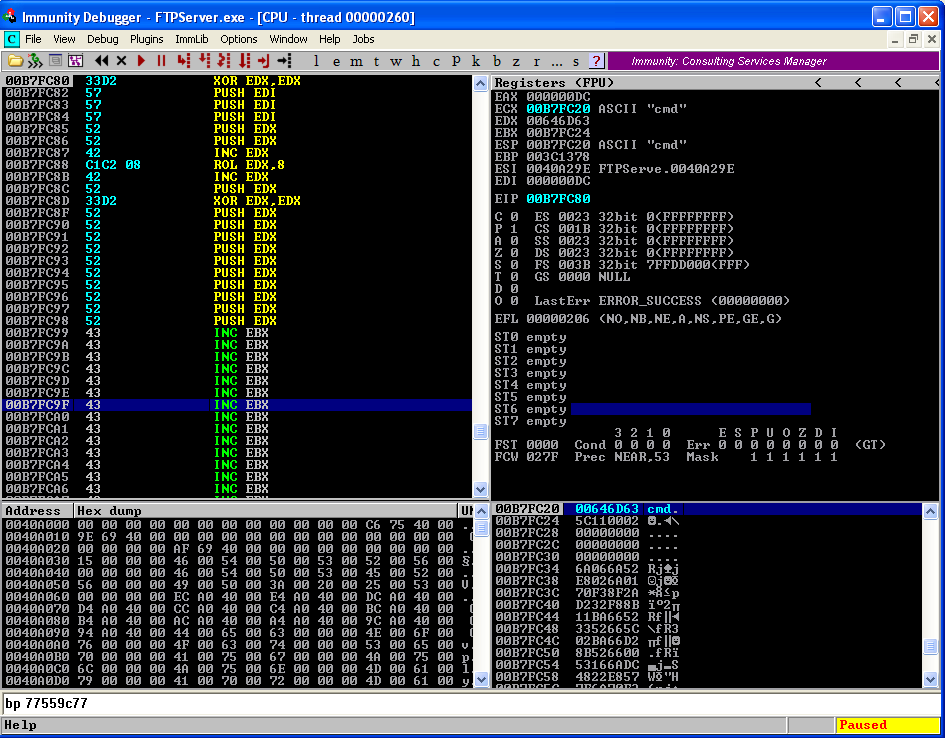
Task: Close the debugged program with the X icon
Action: click(121, 61)
